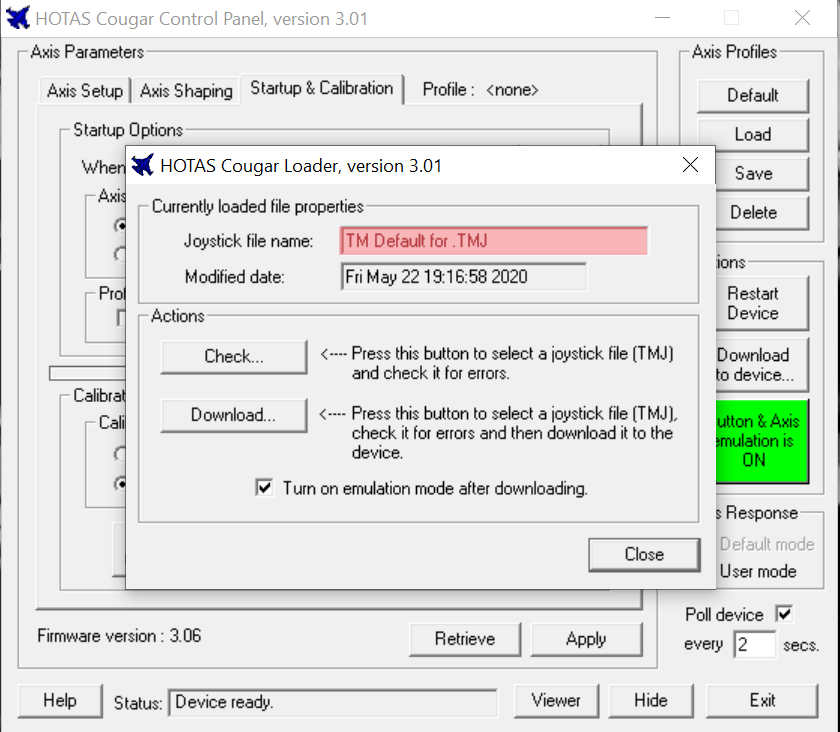Switch to the Axis Setup tab
The height and width of the screenshot is (732, 840).
(x=85, y=91)
